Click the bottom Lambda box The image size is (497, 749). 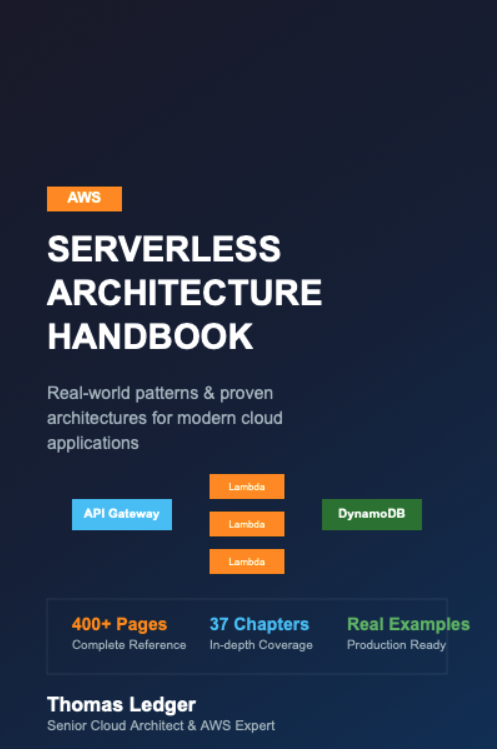[x=247, y=561]
